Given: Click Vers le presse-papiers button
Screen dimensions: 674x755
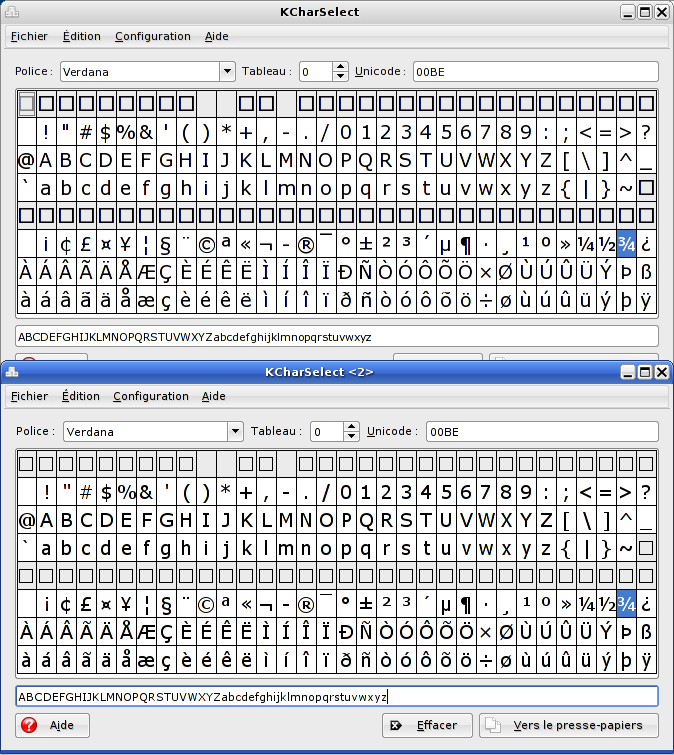Looking at the screenshot, I should (569, 725).
